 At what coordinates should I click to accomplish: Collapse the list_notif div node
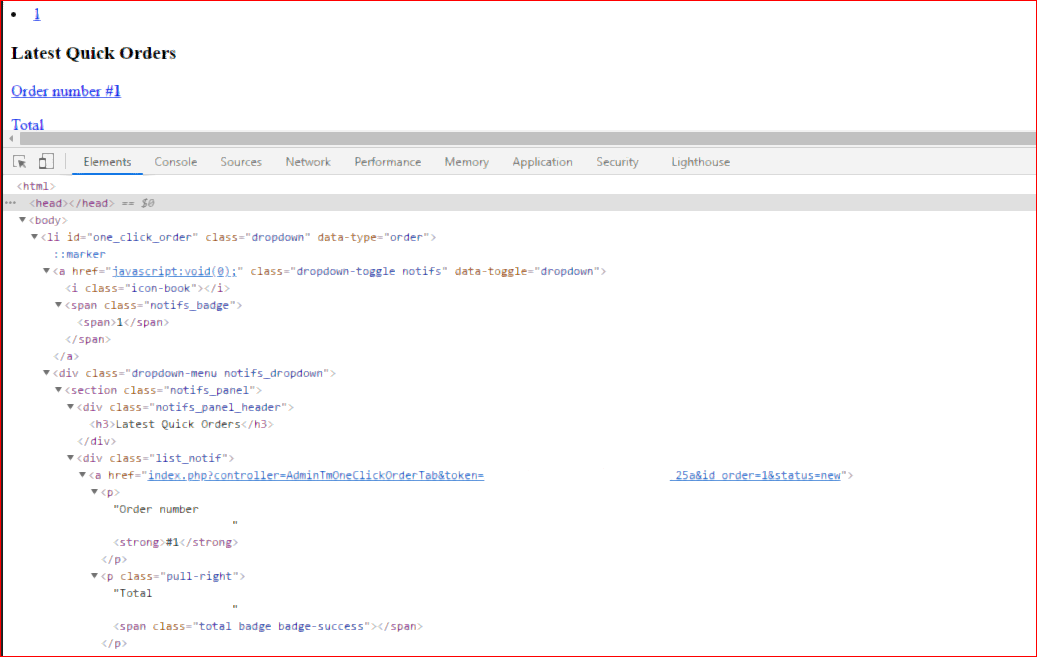coord(70,458)
